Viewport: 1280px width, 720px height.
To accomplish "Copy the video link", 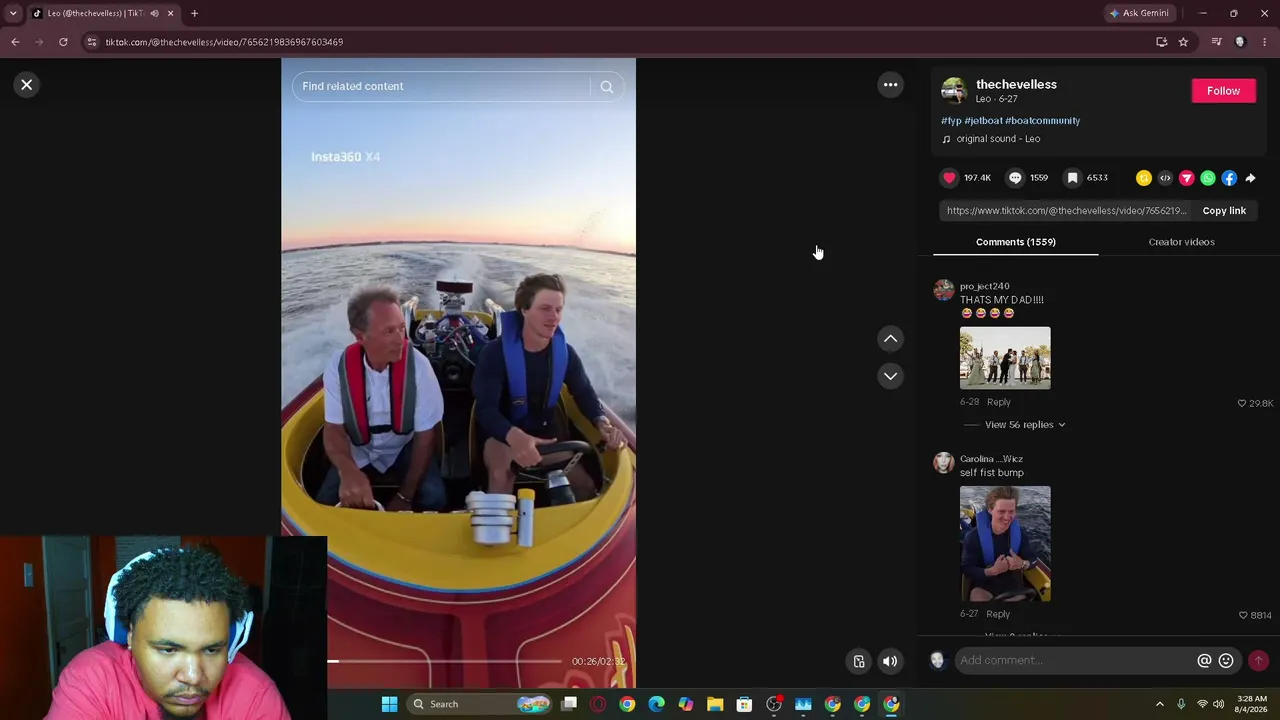I will 1224,211.
